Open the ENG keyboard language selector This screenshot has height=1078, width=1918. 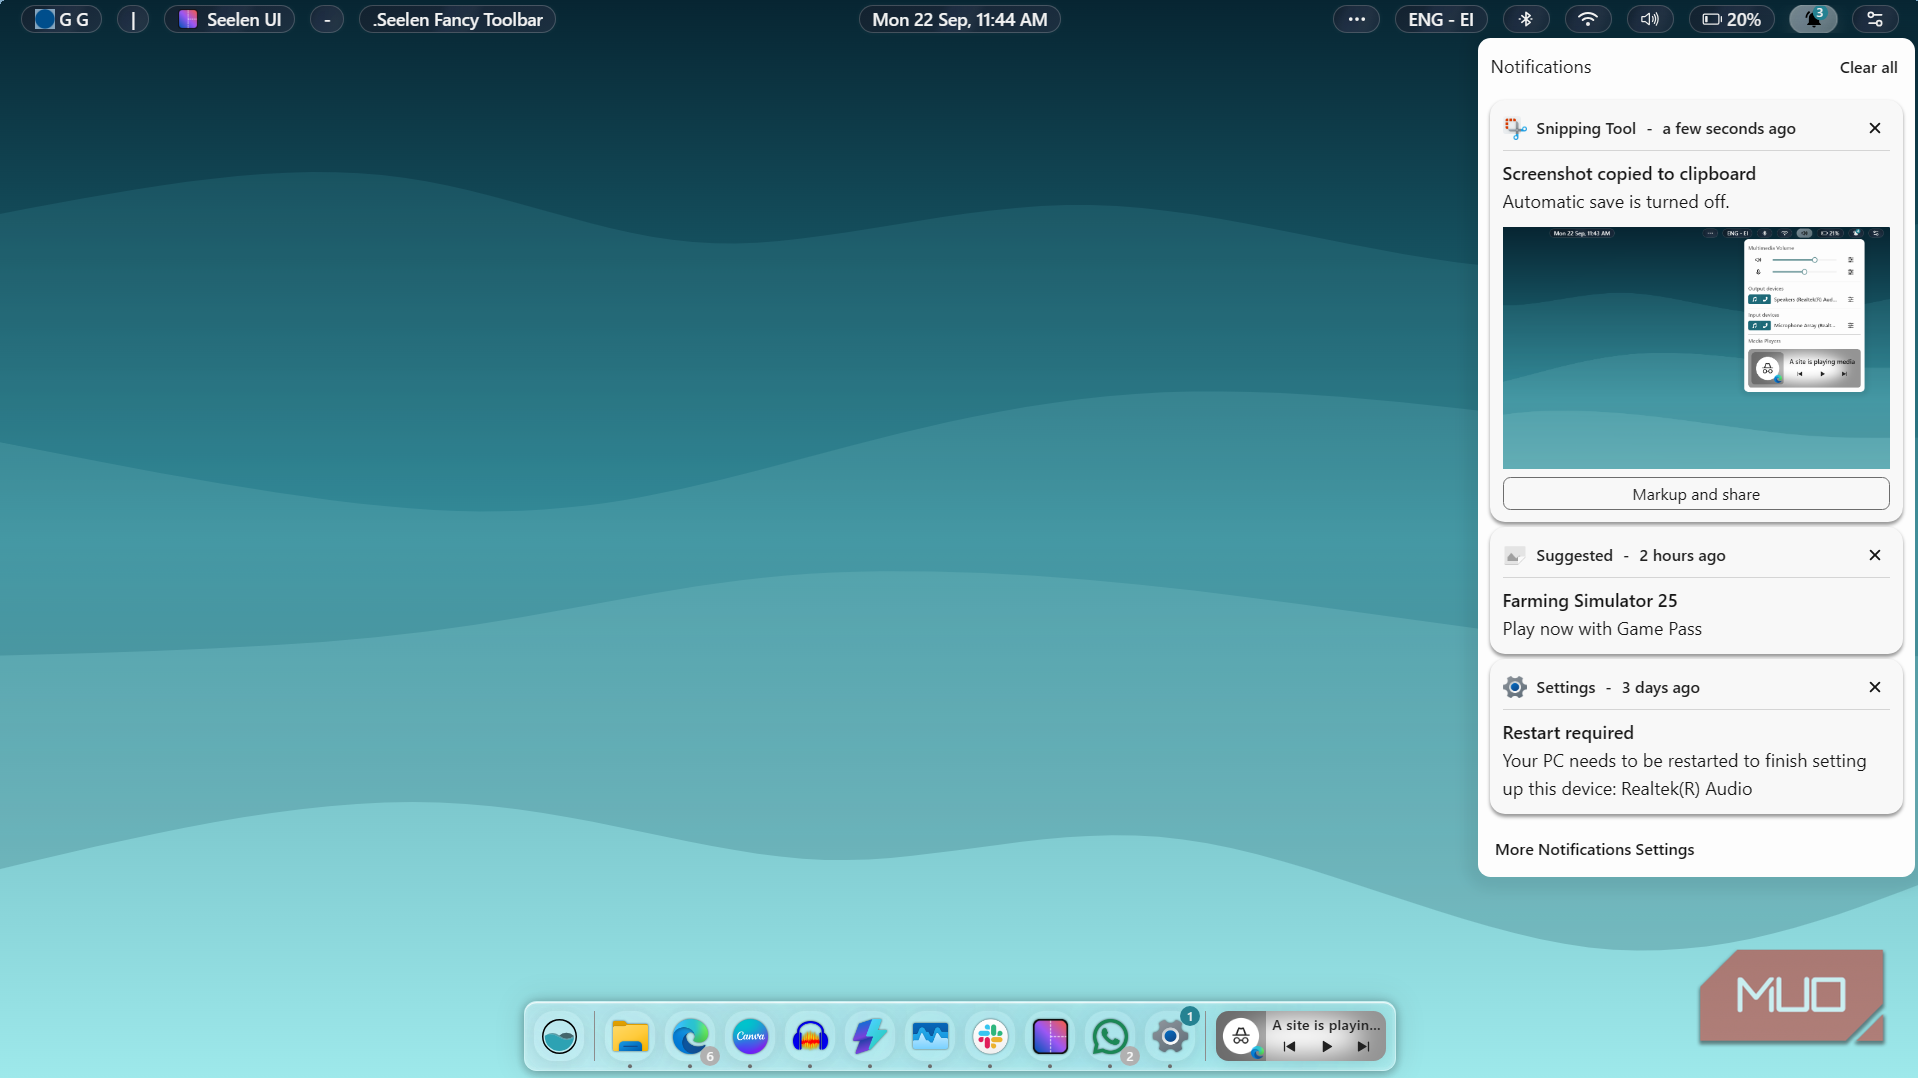[1440, 19]
